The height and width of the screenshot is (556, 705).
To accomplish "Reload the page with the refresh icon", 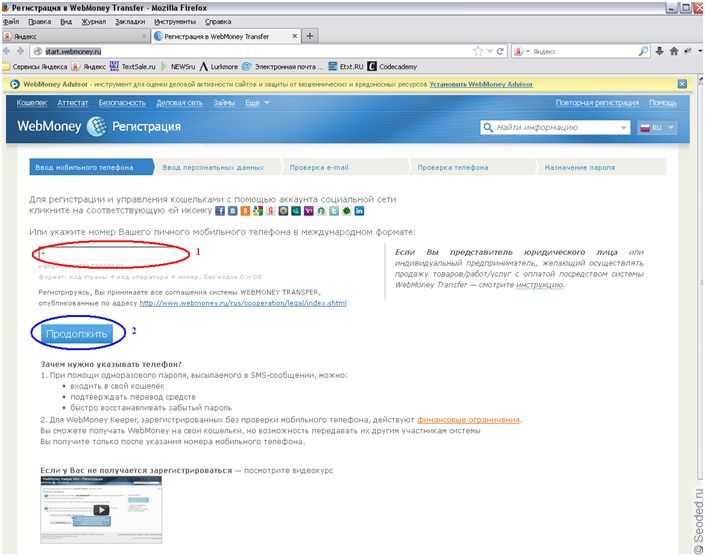I will pyautogui.click(x=500, y=51).
